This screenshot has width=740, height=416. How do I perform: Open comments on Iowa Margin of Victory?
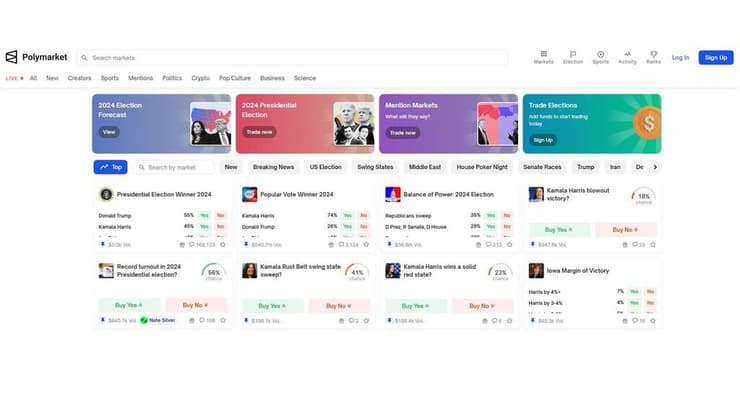[x=639, y=321]
